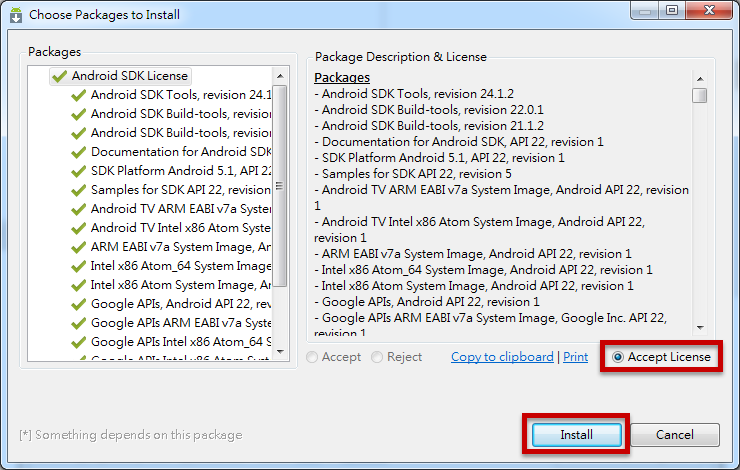
Task: Click text 'Android SDK Tools, revision 24.1.2'
Action: 418,94
